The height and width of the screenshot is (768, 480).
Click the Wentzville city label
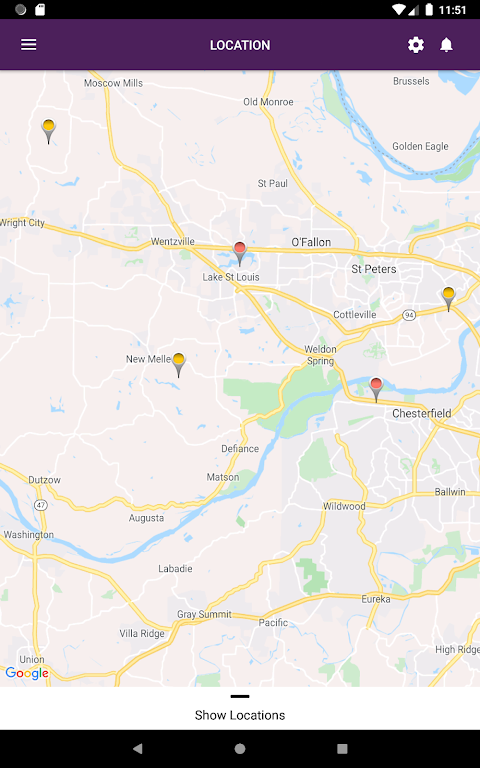coord(173,241)
